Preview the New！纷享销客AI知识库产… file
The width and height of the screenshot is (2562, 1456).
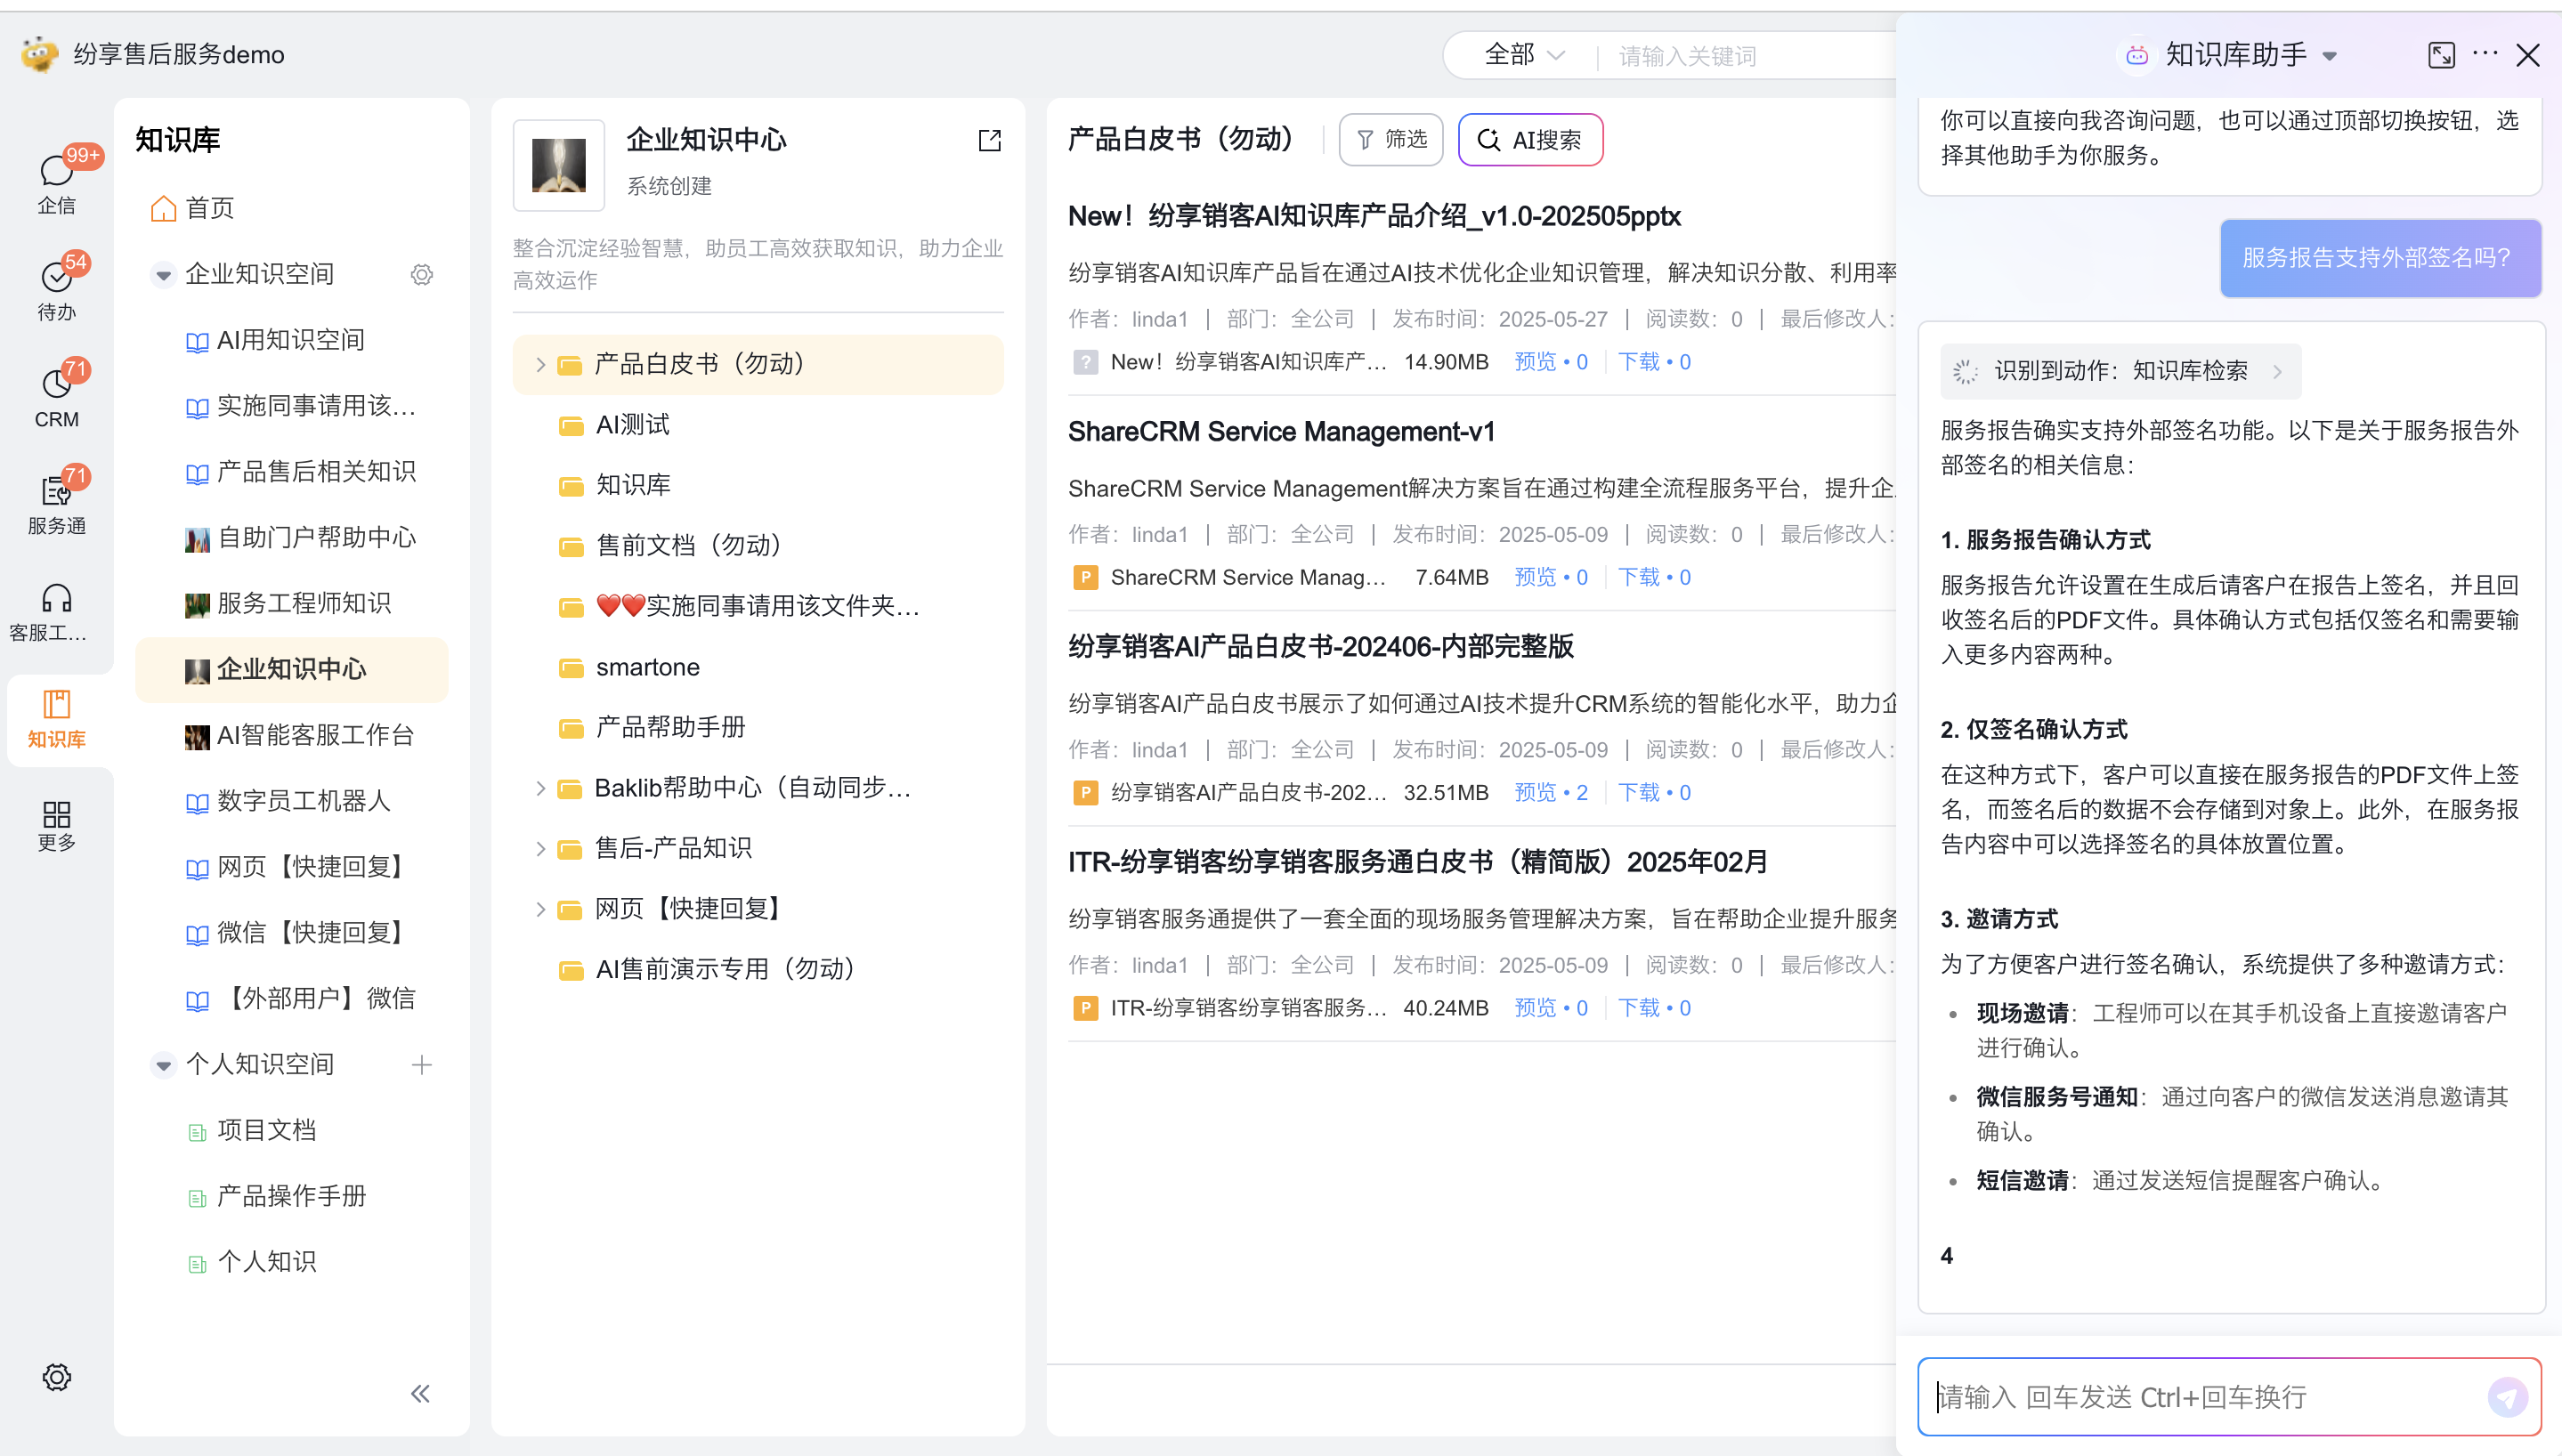click(x=1550, y=362)
